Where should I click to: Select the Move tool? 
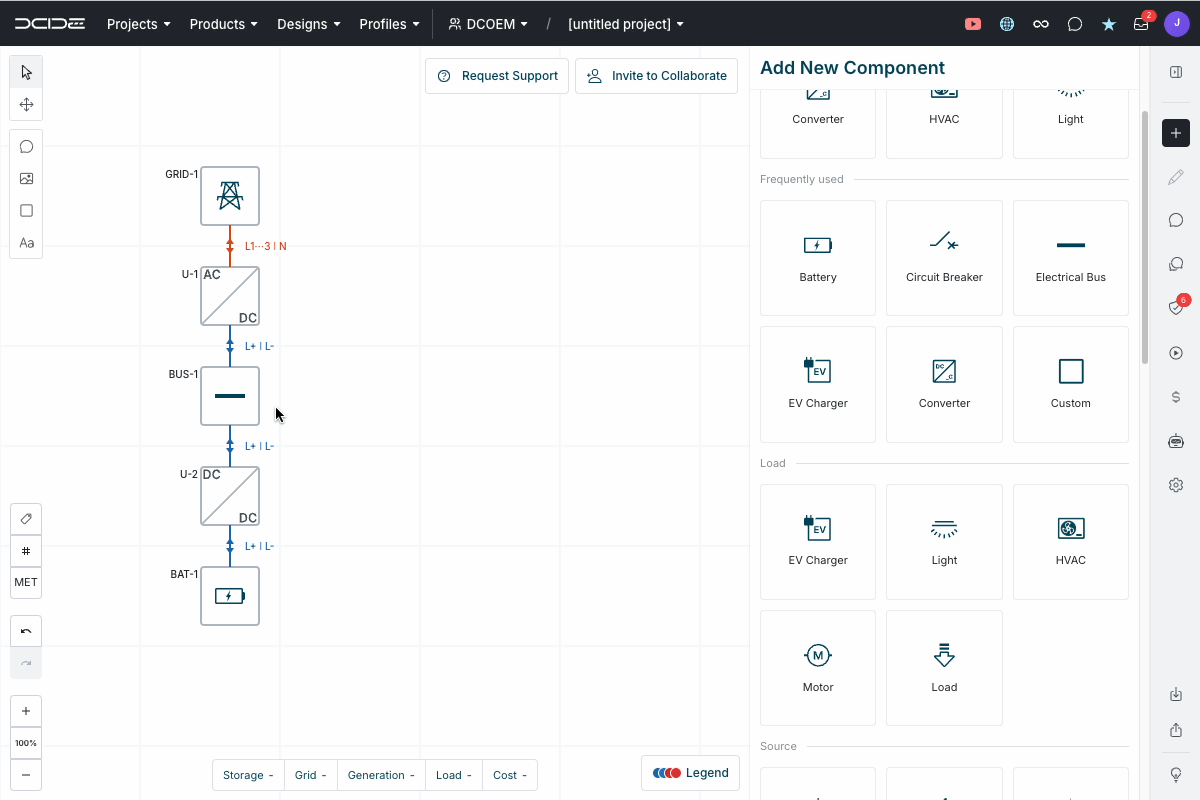[x=25, y=104]
